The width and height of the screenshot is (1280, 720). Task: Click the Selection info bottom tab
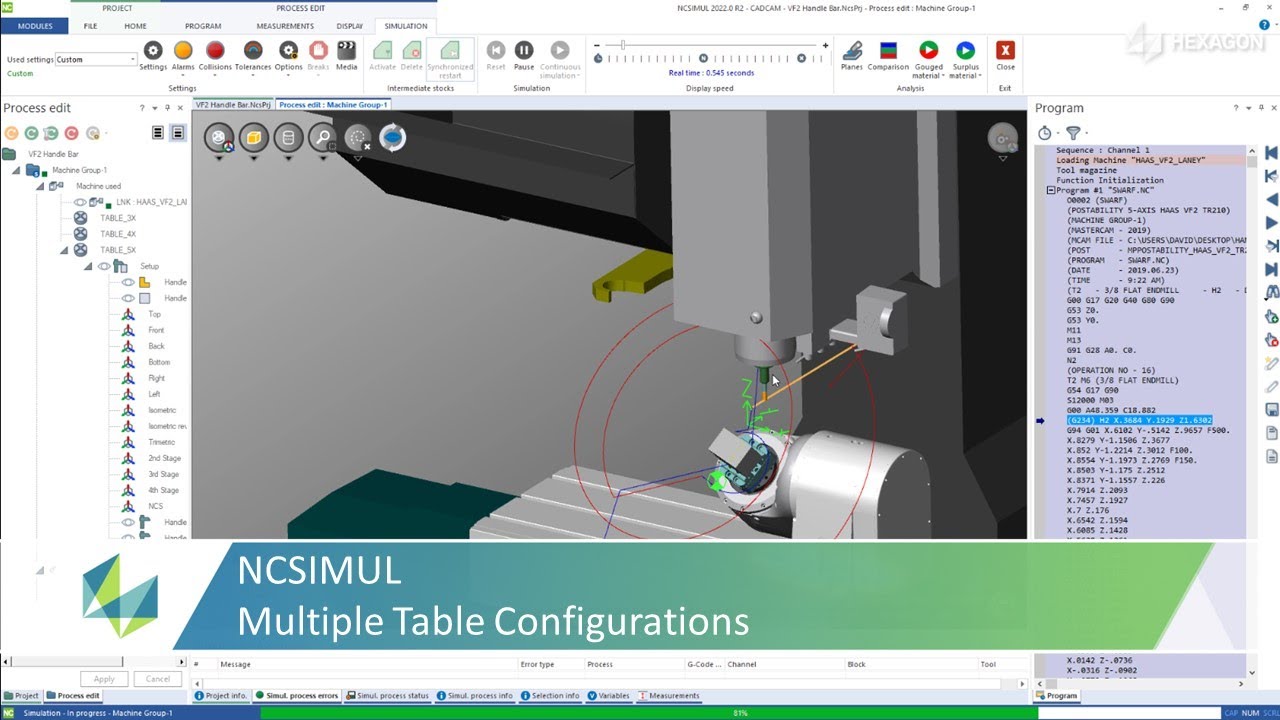coord(550,696)
